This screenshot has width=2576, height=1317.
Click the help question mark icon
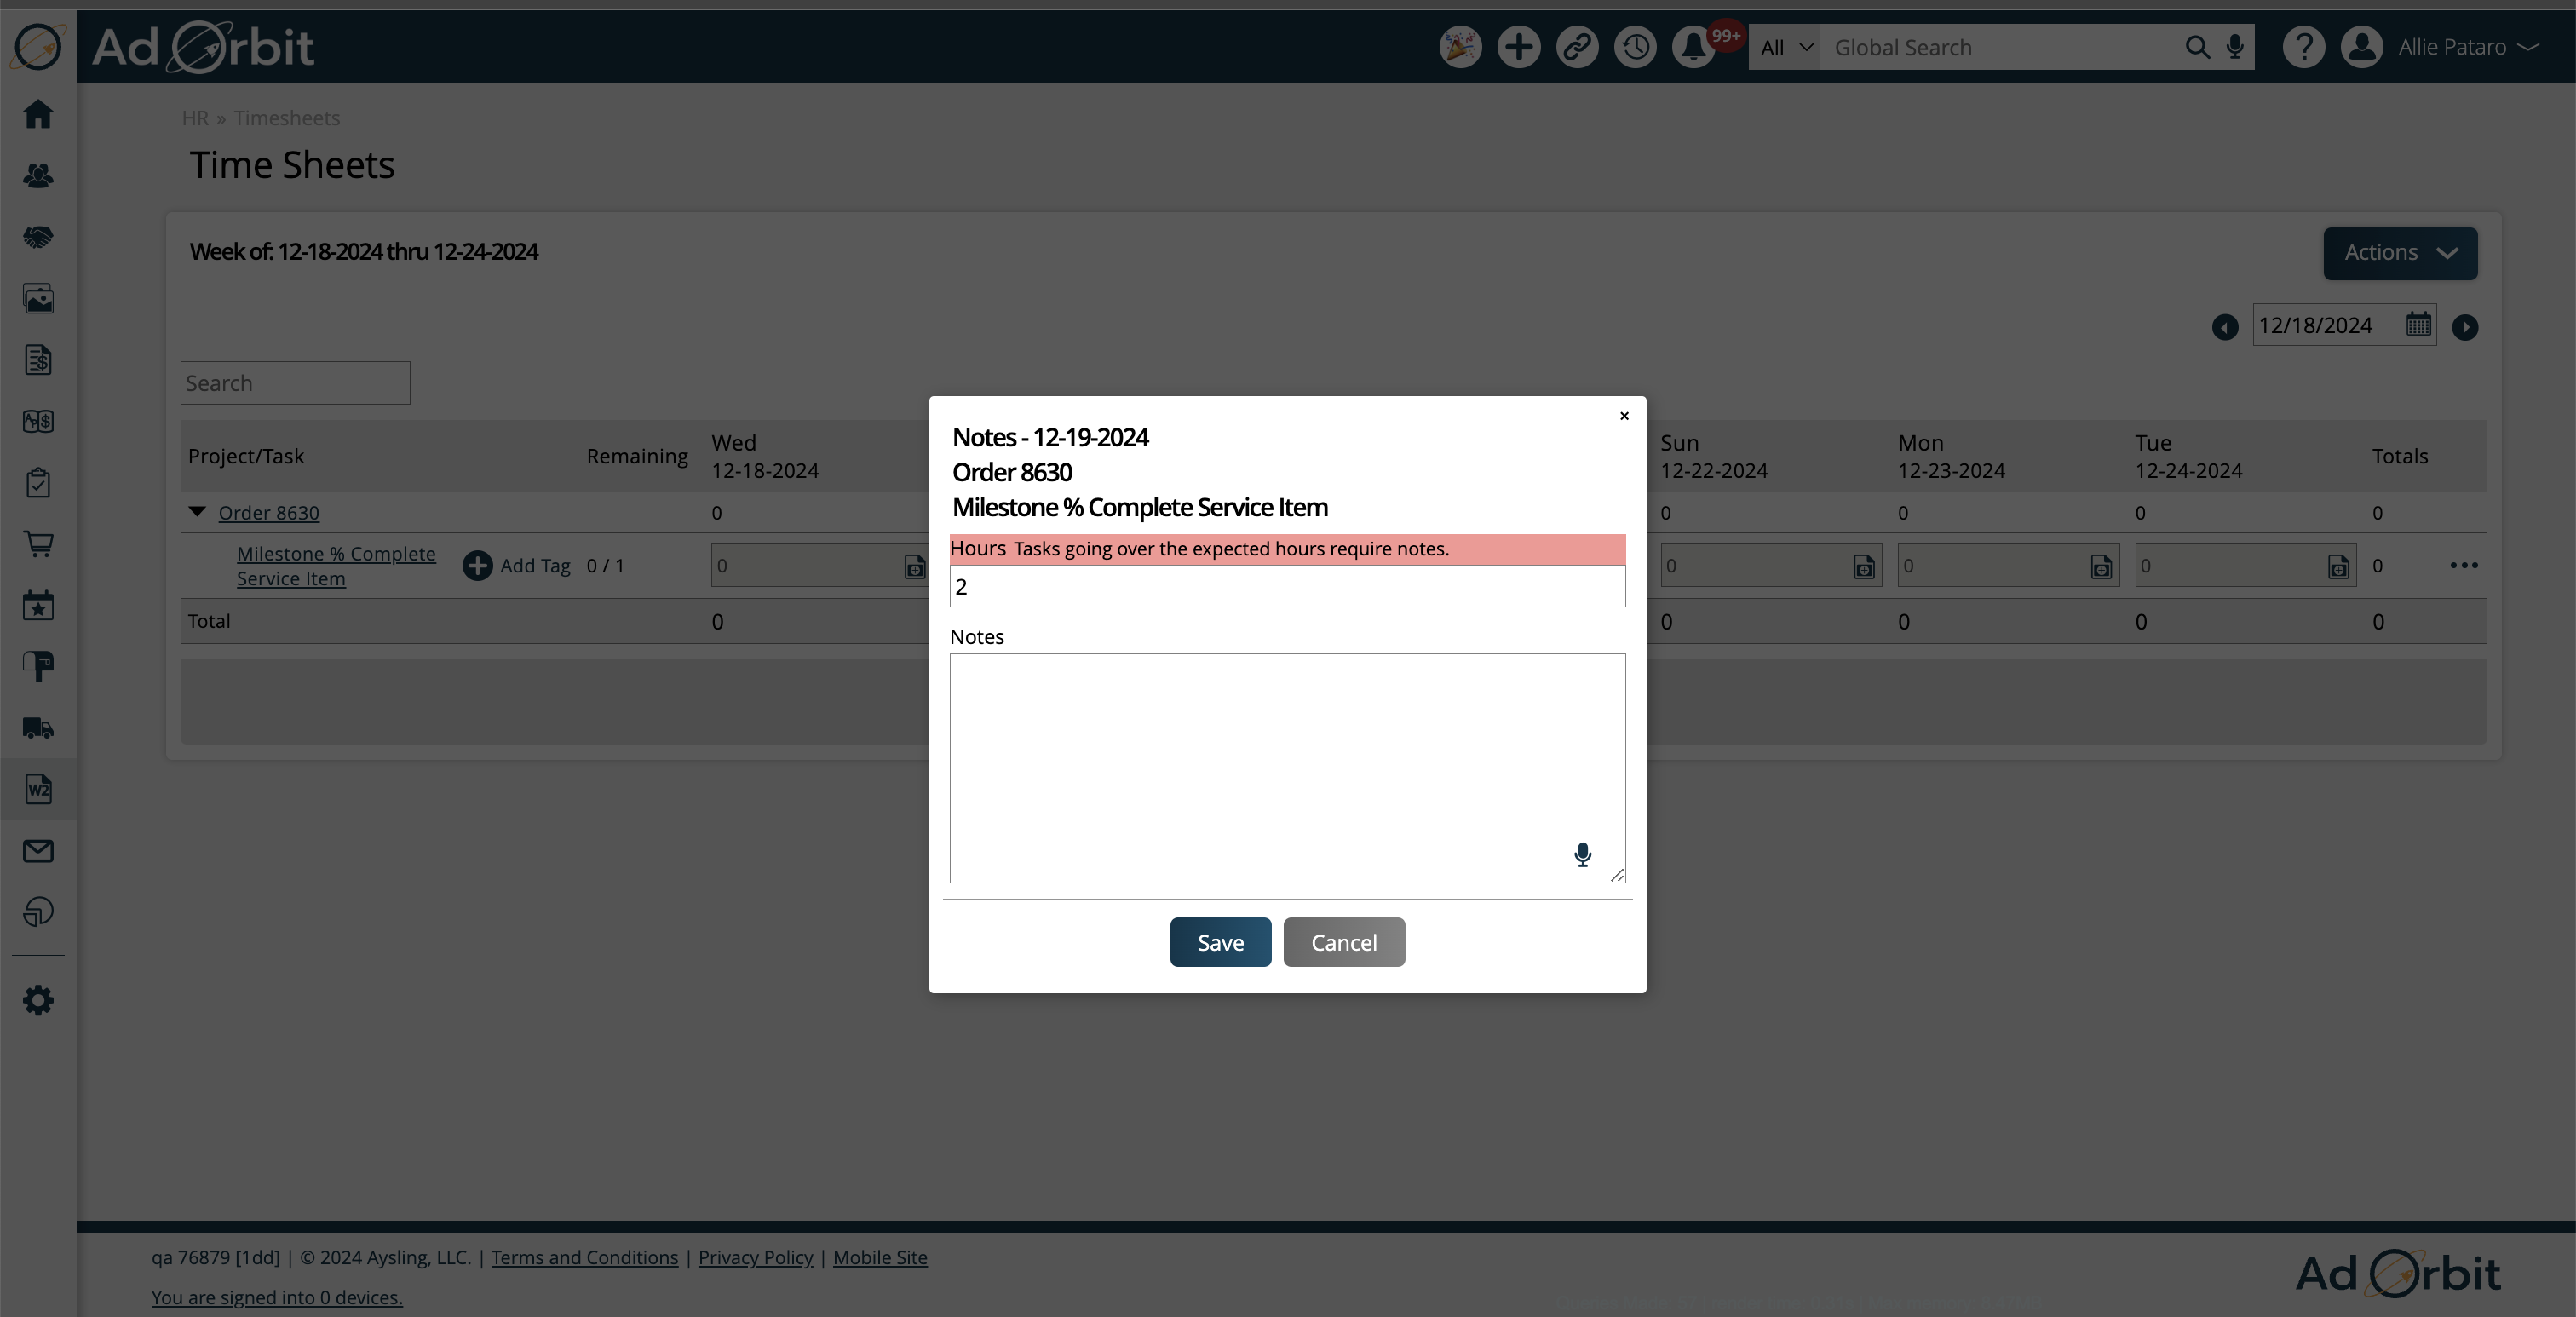click(2303, 47)
